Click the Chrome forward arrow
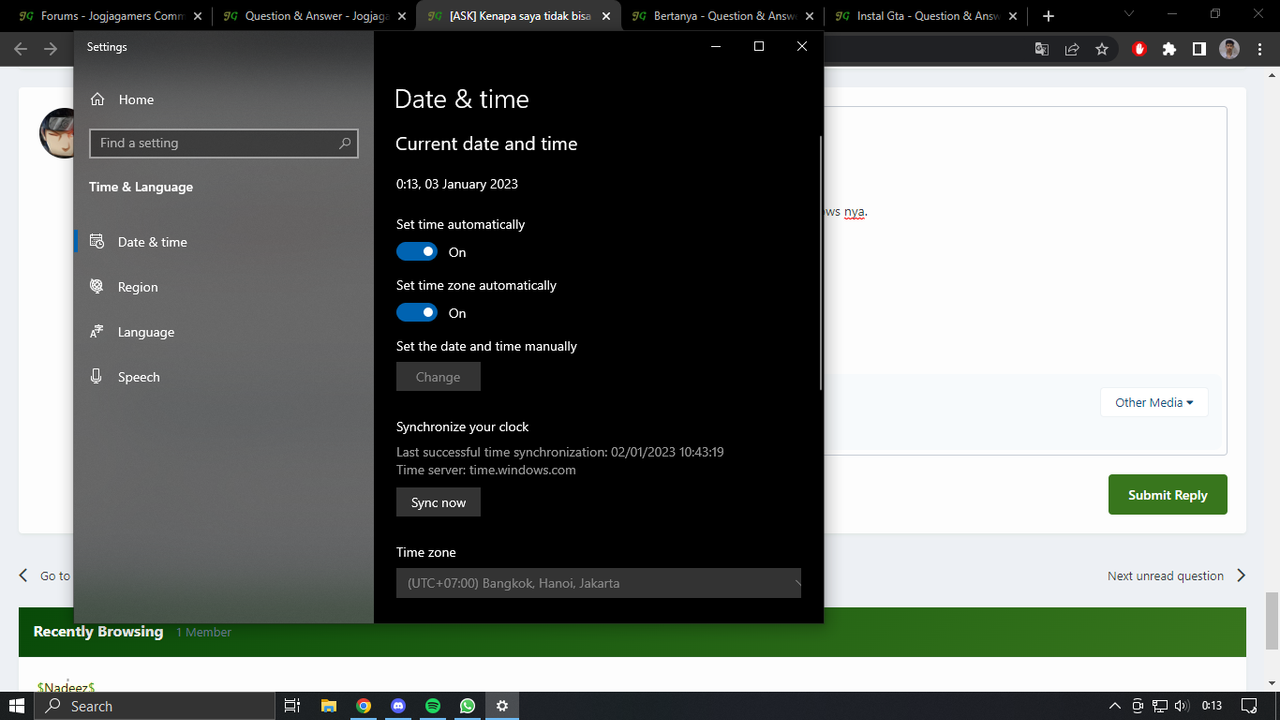 [51, 49]
